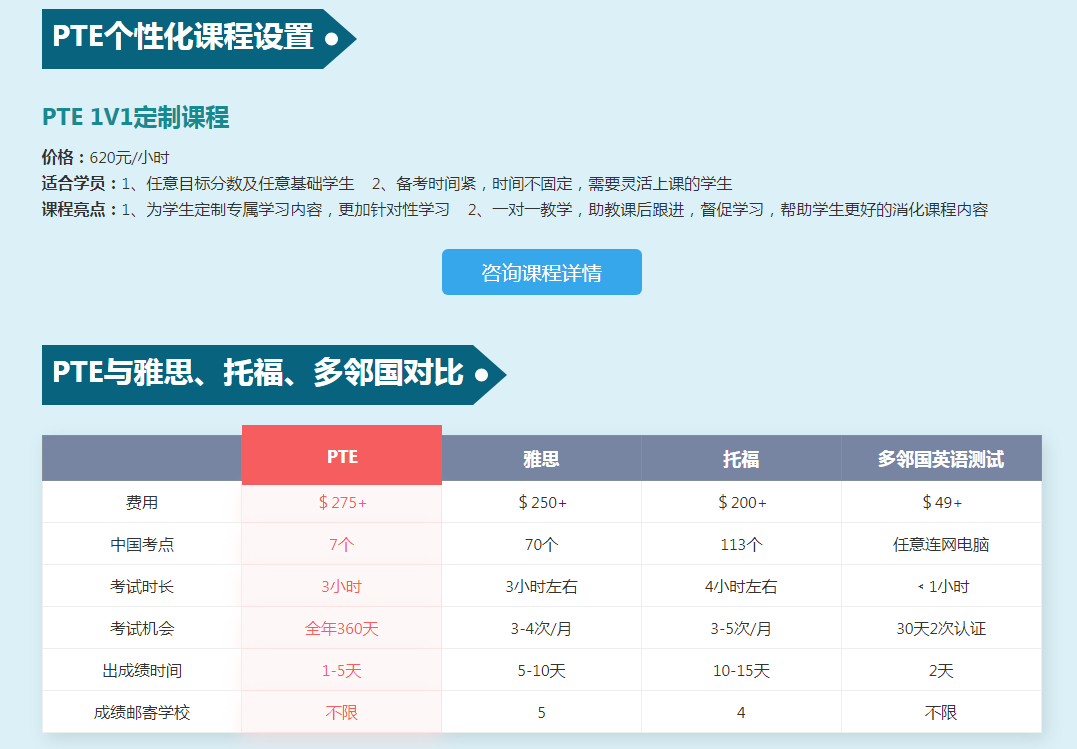Click the 10-15天 result time cell
The height and width of the screenshot is (749, 1077).
pos(742,670)
